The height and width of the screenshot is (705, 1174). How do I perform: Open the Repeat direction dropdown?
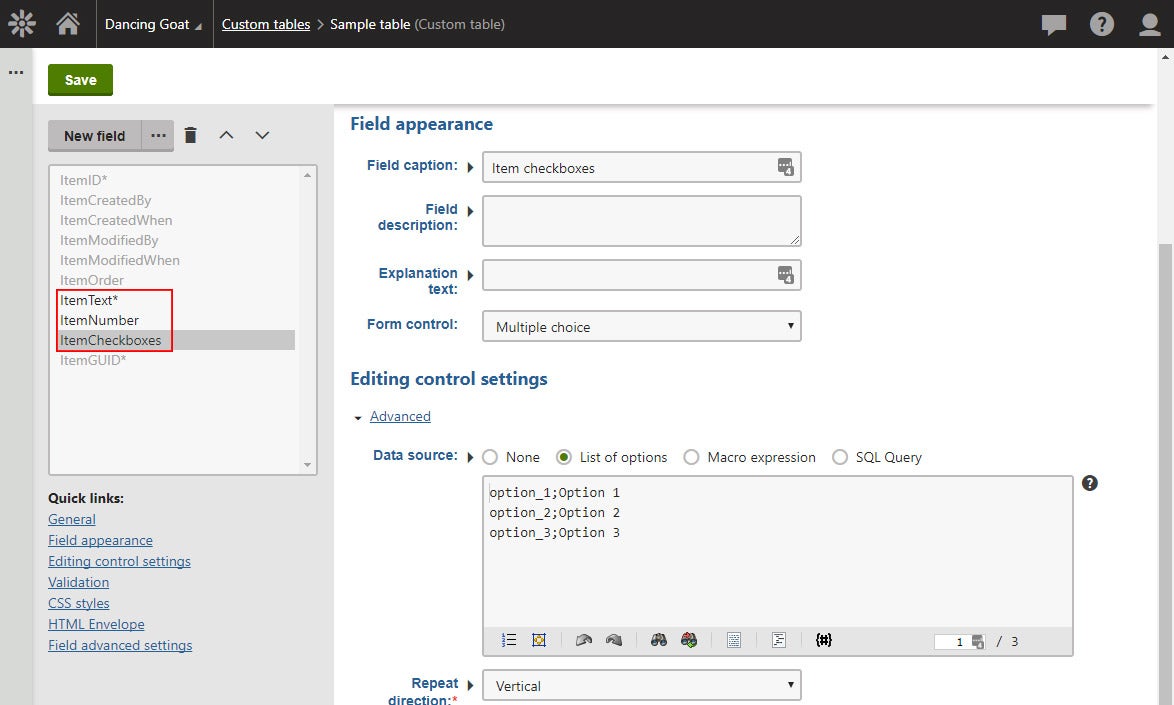(642, 686)
